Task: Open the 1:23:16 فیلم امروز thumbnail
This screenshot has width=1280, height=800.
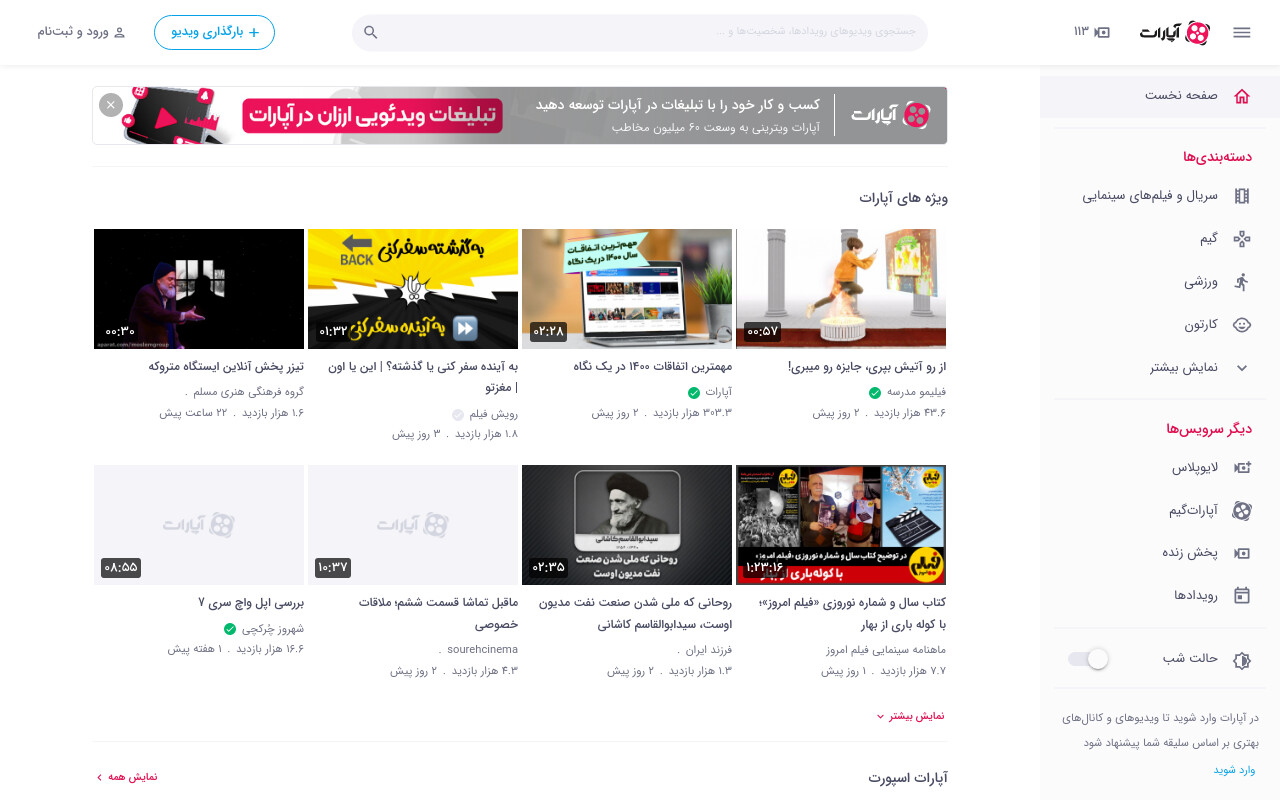Action: 841,524
